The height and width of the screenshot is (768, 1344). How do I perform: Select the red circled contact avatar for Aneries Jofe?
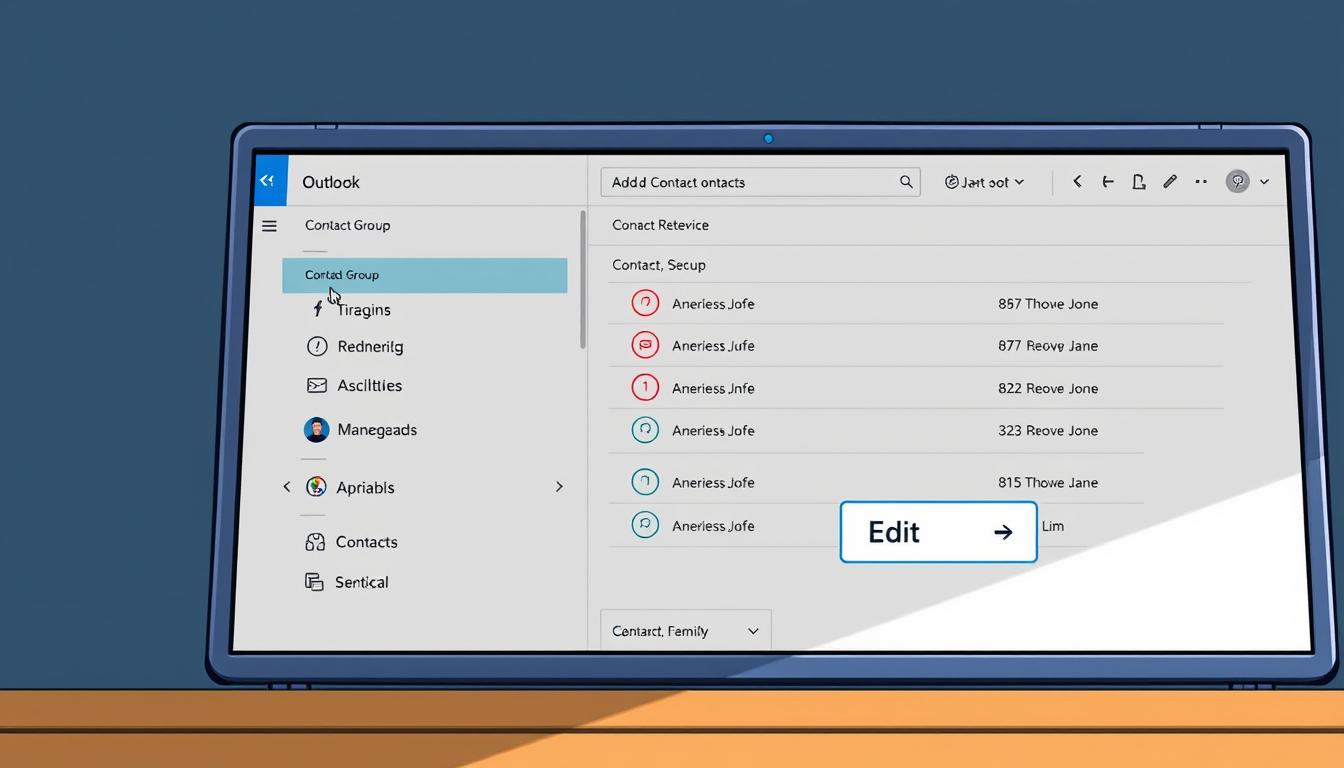pos(645,303)
